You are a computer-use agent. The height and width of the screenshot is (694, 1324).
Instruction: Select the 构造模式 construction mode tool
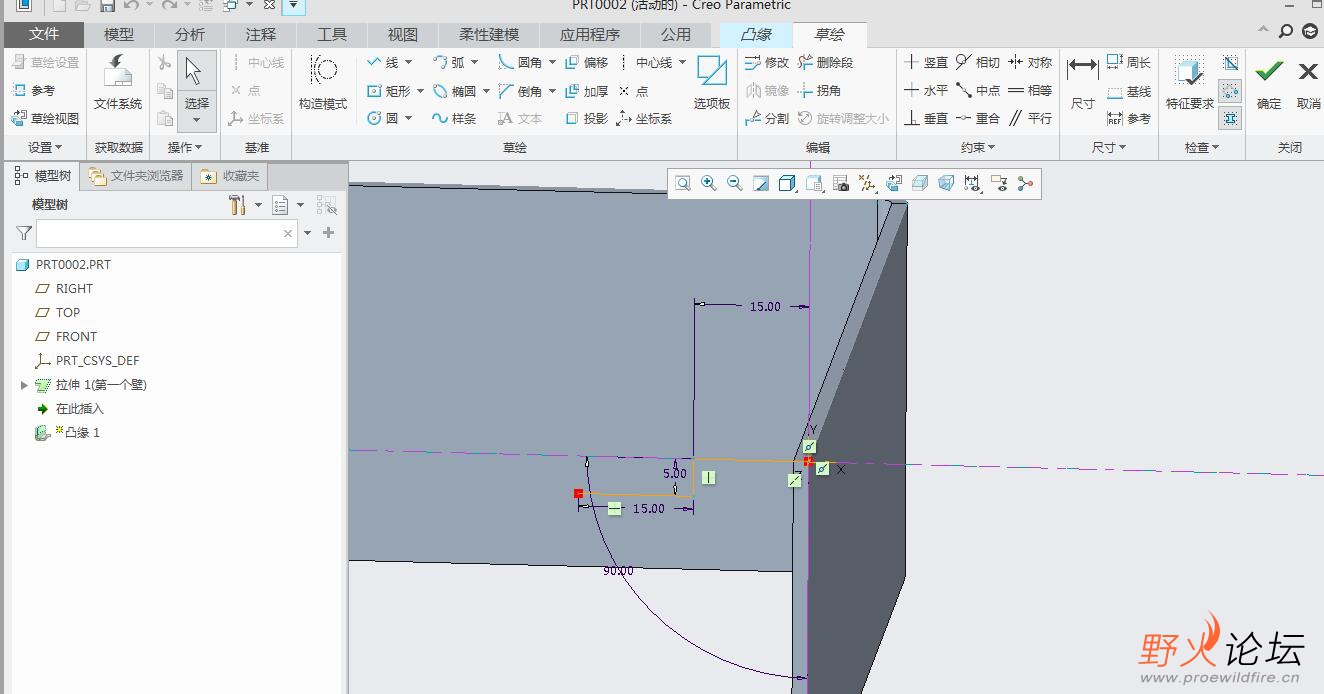[x=322, y=82]
